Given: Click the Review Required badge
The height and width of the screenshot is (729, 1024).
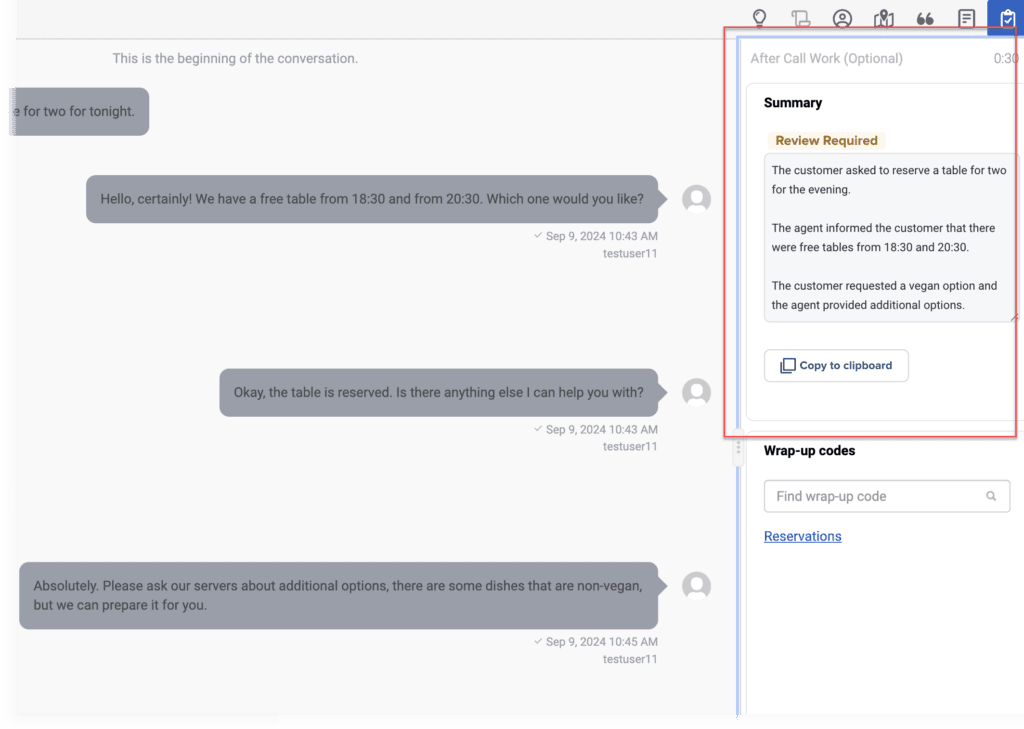Looking at the screenshot, I should 826,140.
